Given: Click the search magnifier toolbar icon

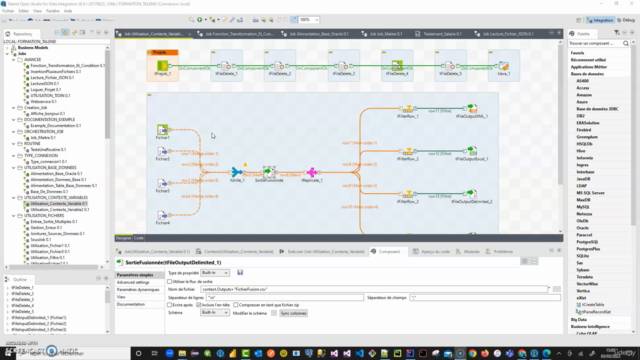Looking at the screenshot, I should (x=191, y=20).
